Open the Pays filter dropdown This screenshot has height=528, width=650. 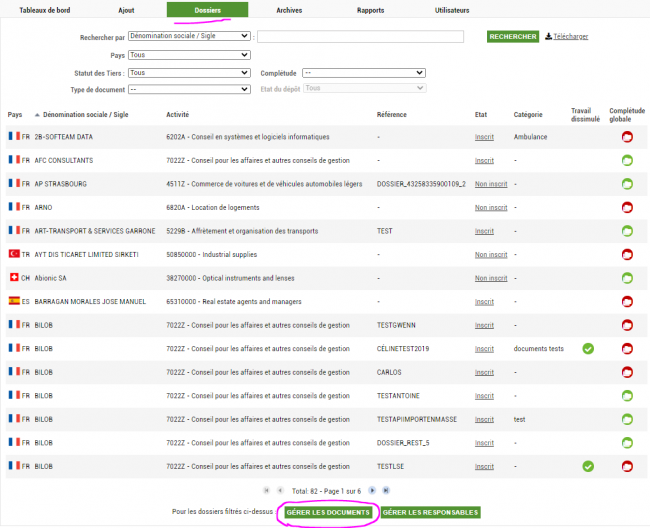[x=189, y=55]
